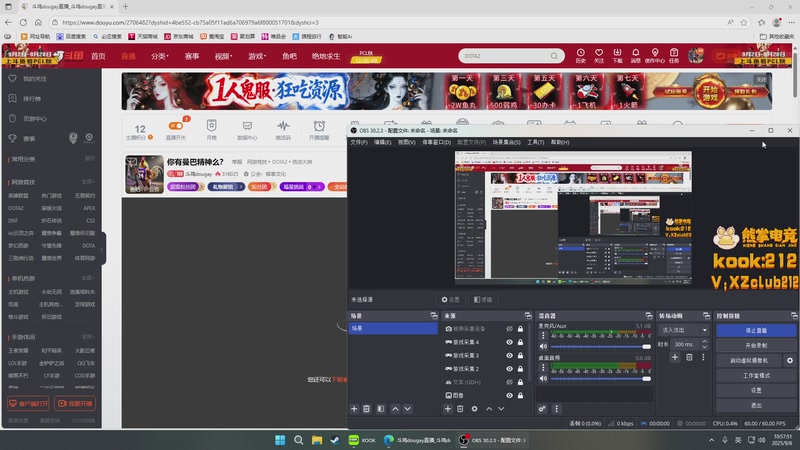
Task: Open 数据中心 icon in streamer toolbar
Action: click(247, 130)
